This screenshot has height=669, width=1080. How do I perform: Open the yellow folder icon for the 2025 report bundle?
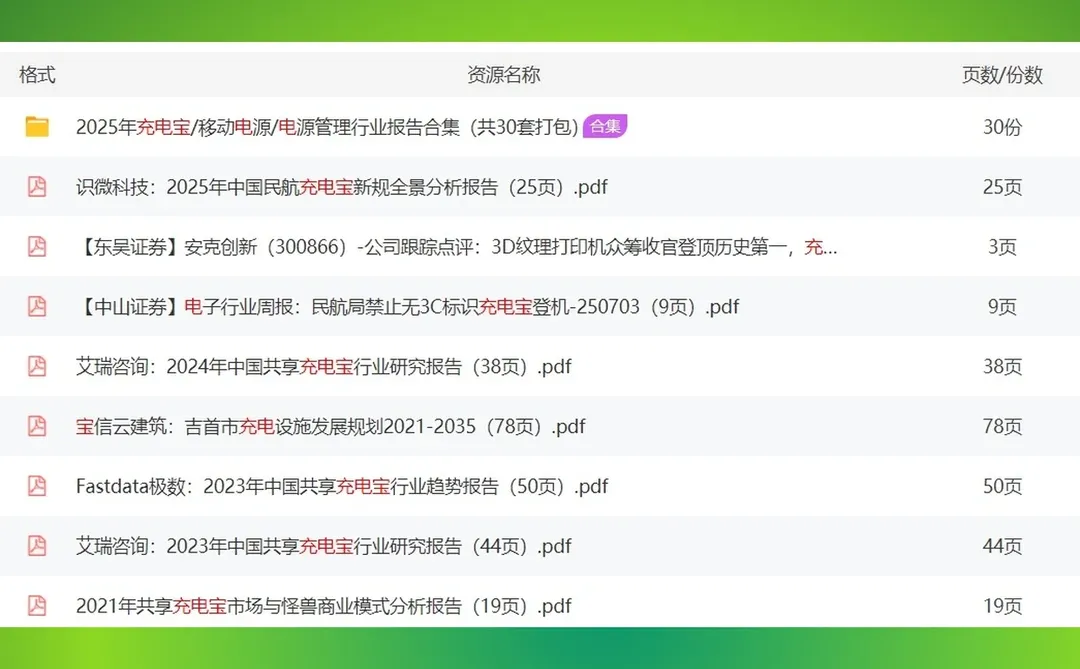click(37, 127)
